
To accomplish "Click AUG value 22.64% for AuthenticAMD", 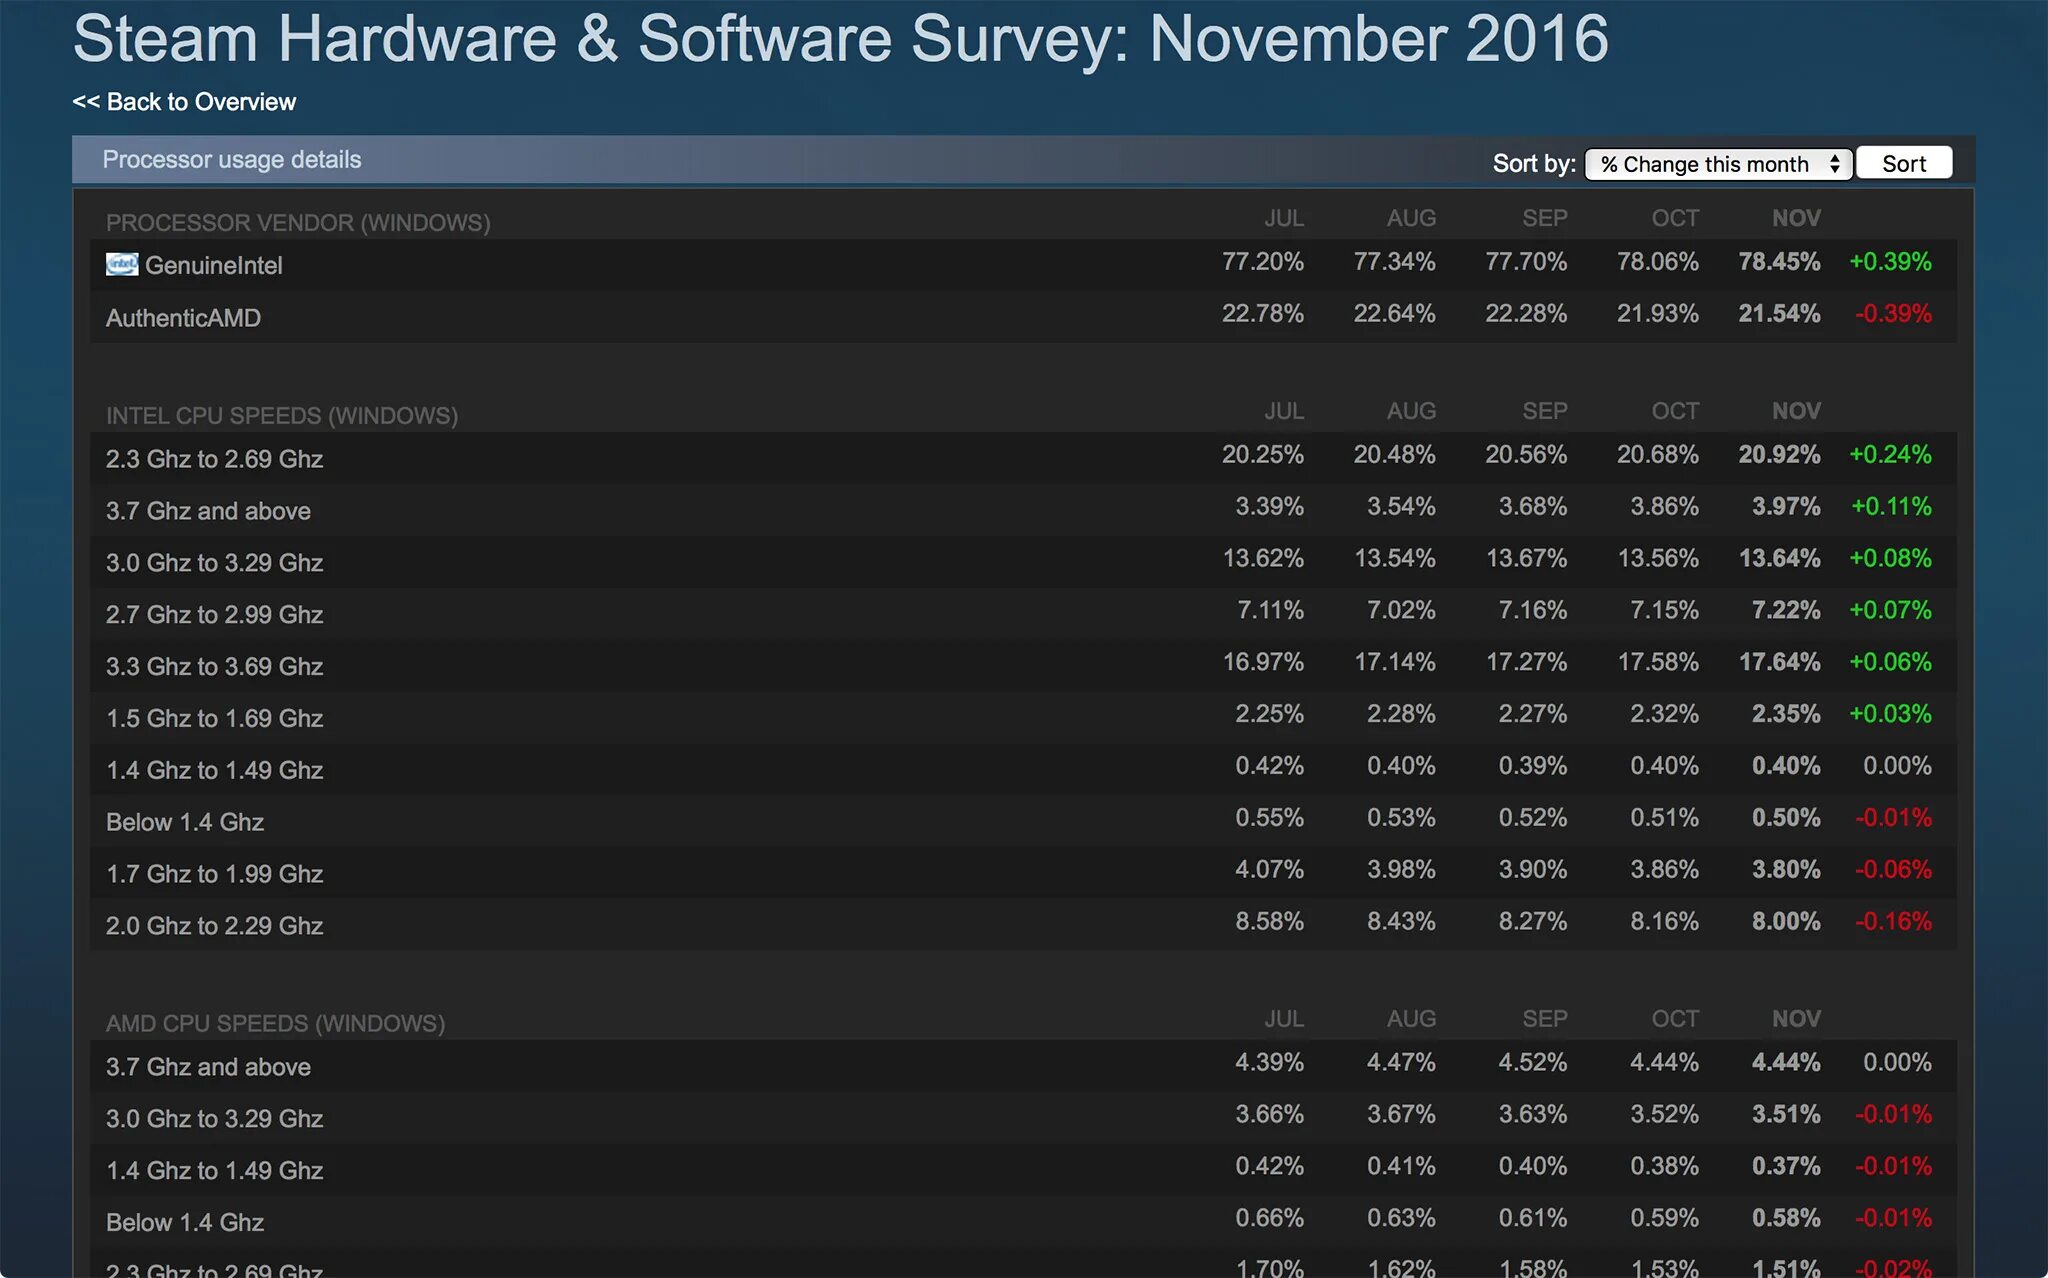I will click(1394, 314).
